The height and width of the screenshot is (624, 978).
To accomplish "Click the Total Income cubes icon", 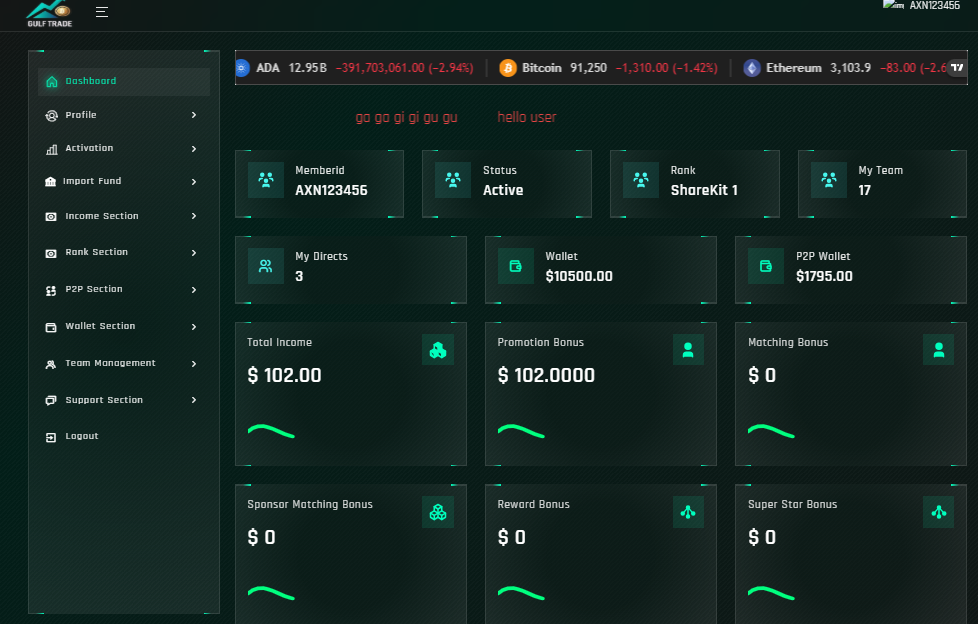I will pyautogui.click(x=437, y=350).
